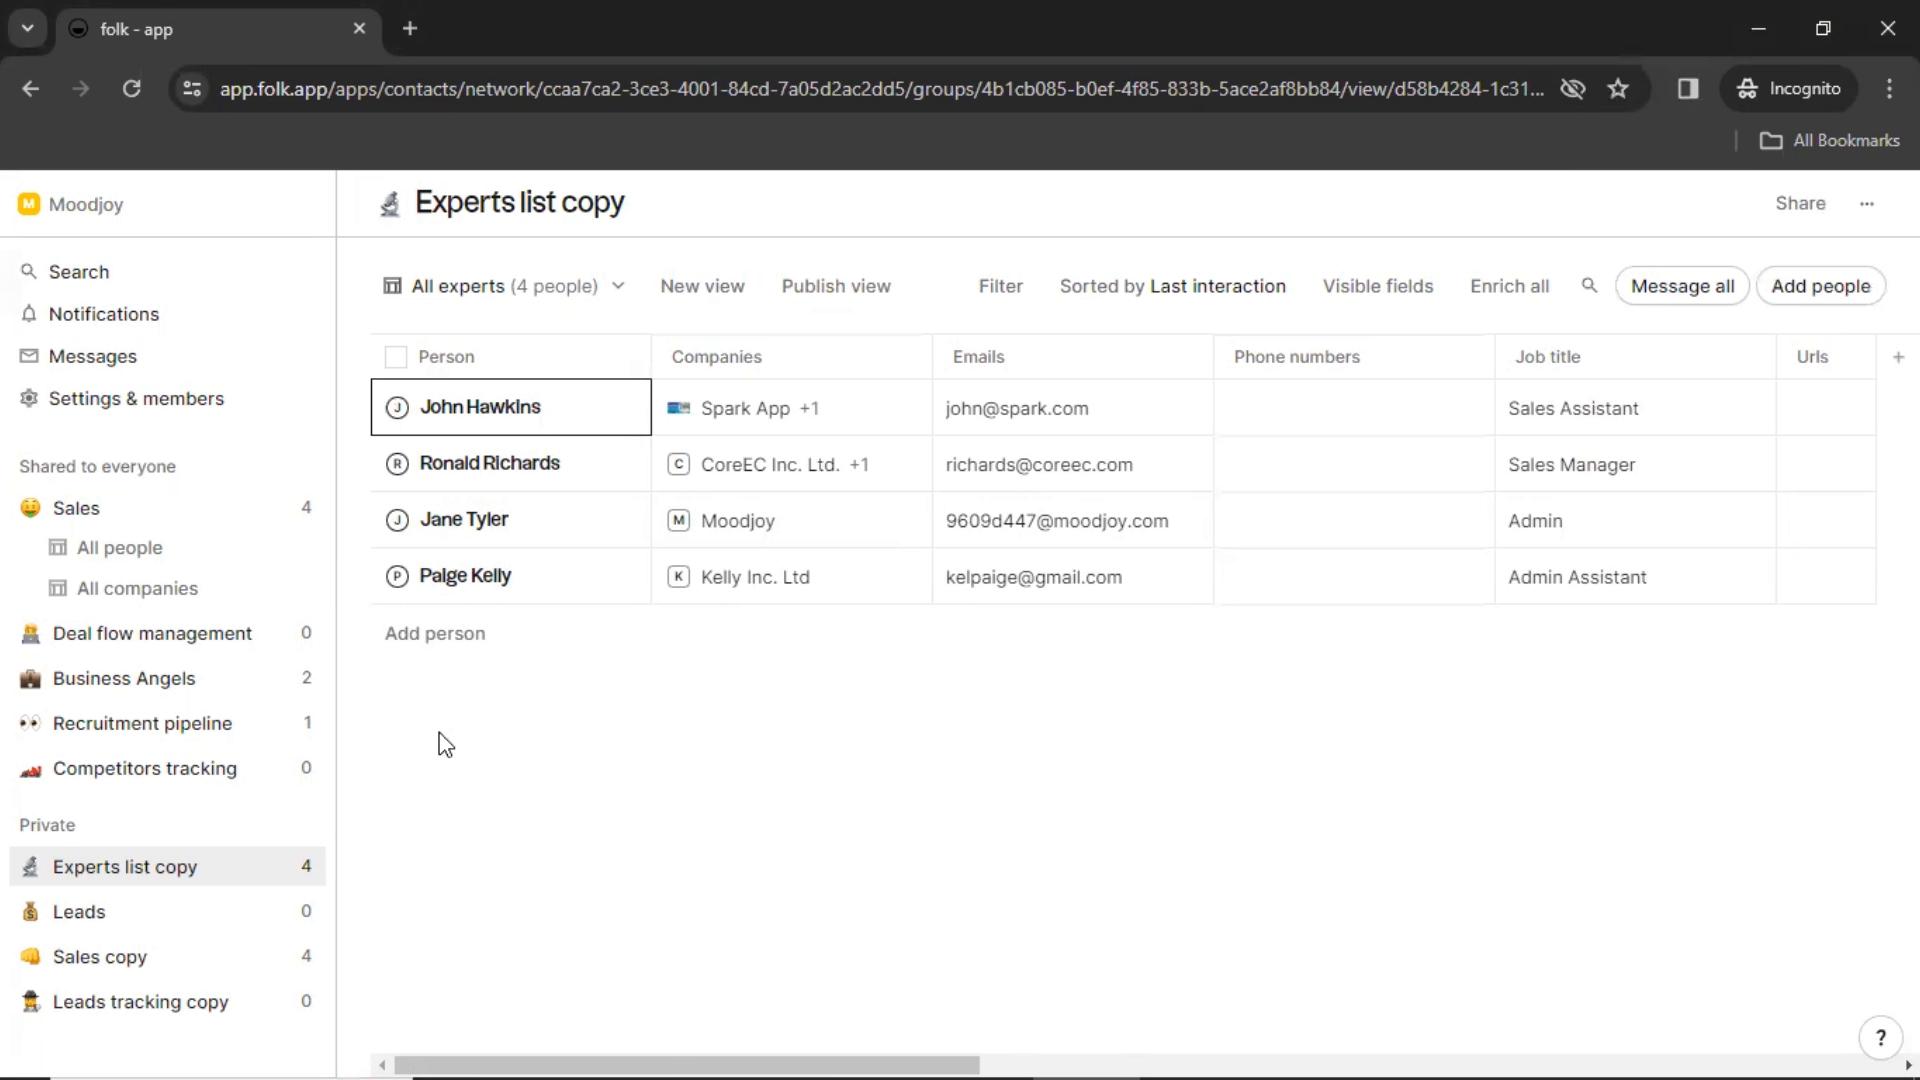Drag the horizontal scrollbar right
The image size is (1920, 1080).
[x=686, y=1064]
